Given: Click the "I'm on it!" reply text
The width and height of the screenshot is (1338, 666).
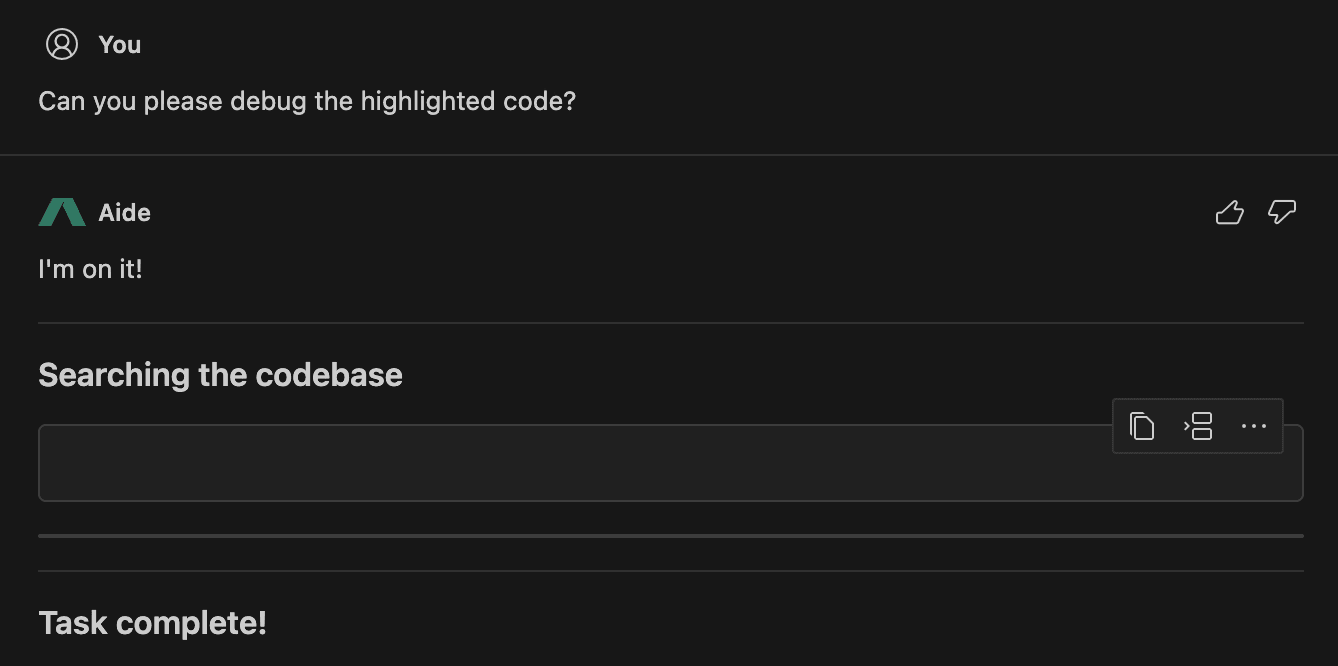Looking at the screenshot, I should click(90, 269).
